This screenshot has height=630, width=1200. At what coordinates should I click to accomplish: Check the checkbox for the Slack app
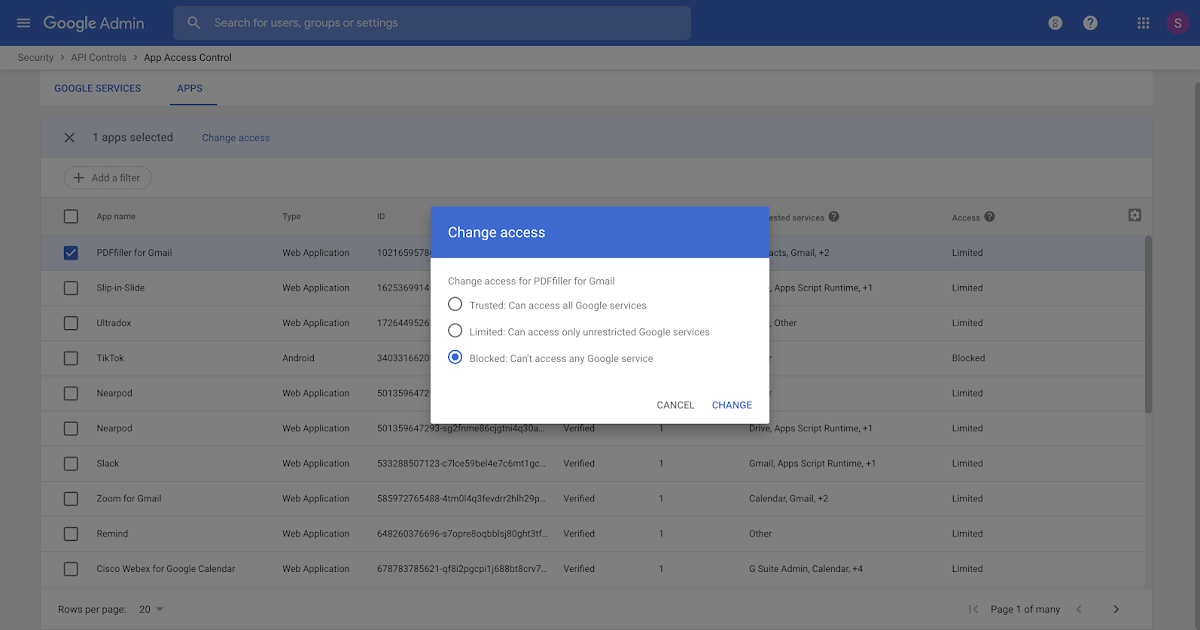pos(71,463)
